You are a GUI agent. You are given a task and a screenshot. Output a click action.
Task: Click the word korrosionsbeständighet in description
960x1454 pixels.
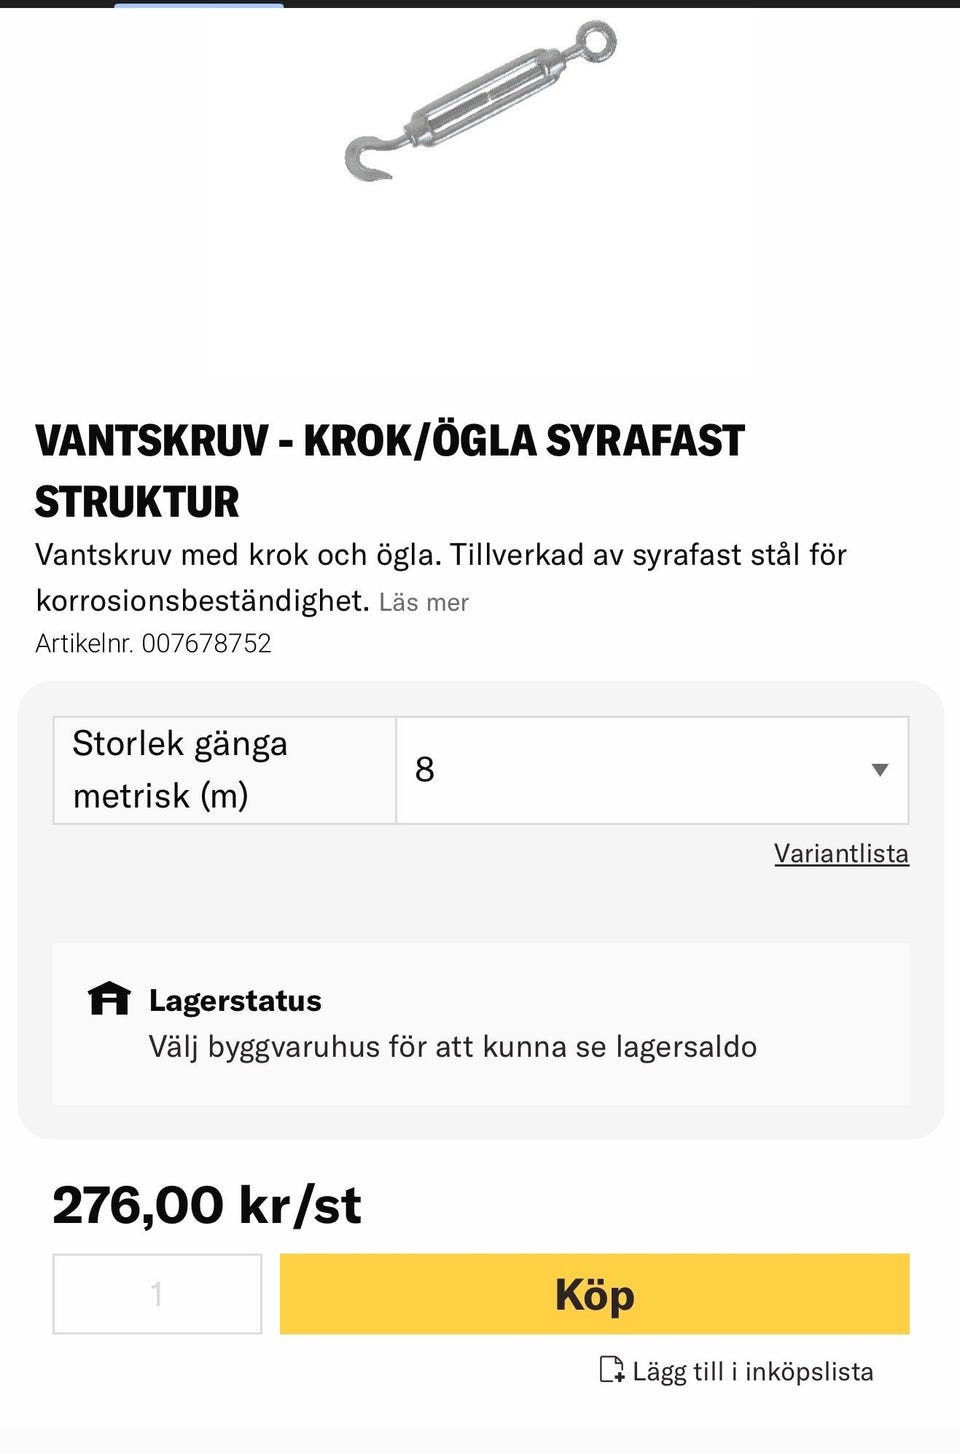pyautogui.click(x=203, y=601)
